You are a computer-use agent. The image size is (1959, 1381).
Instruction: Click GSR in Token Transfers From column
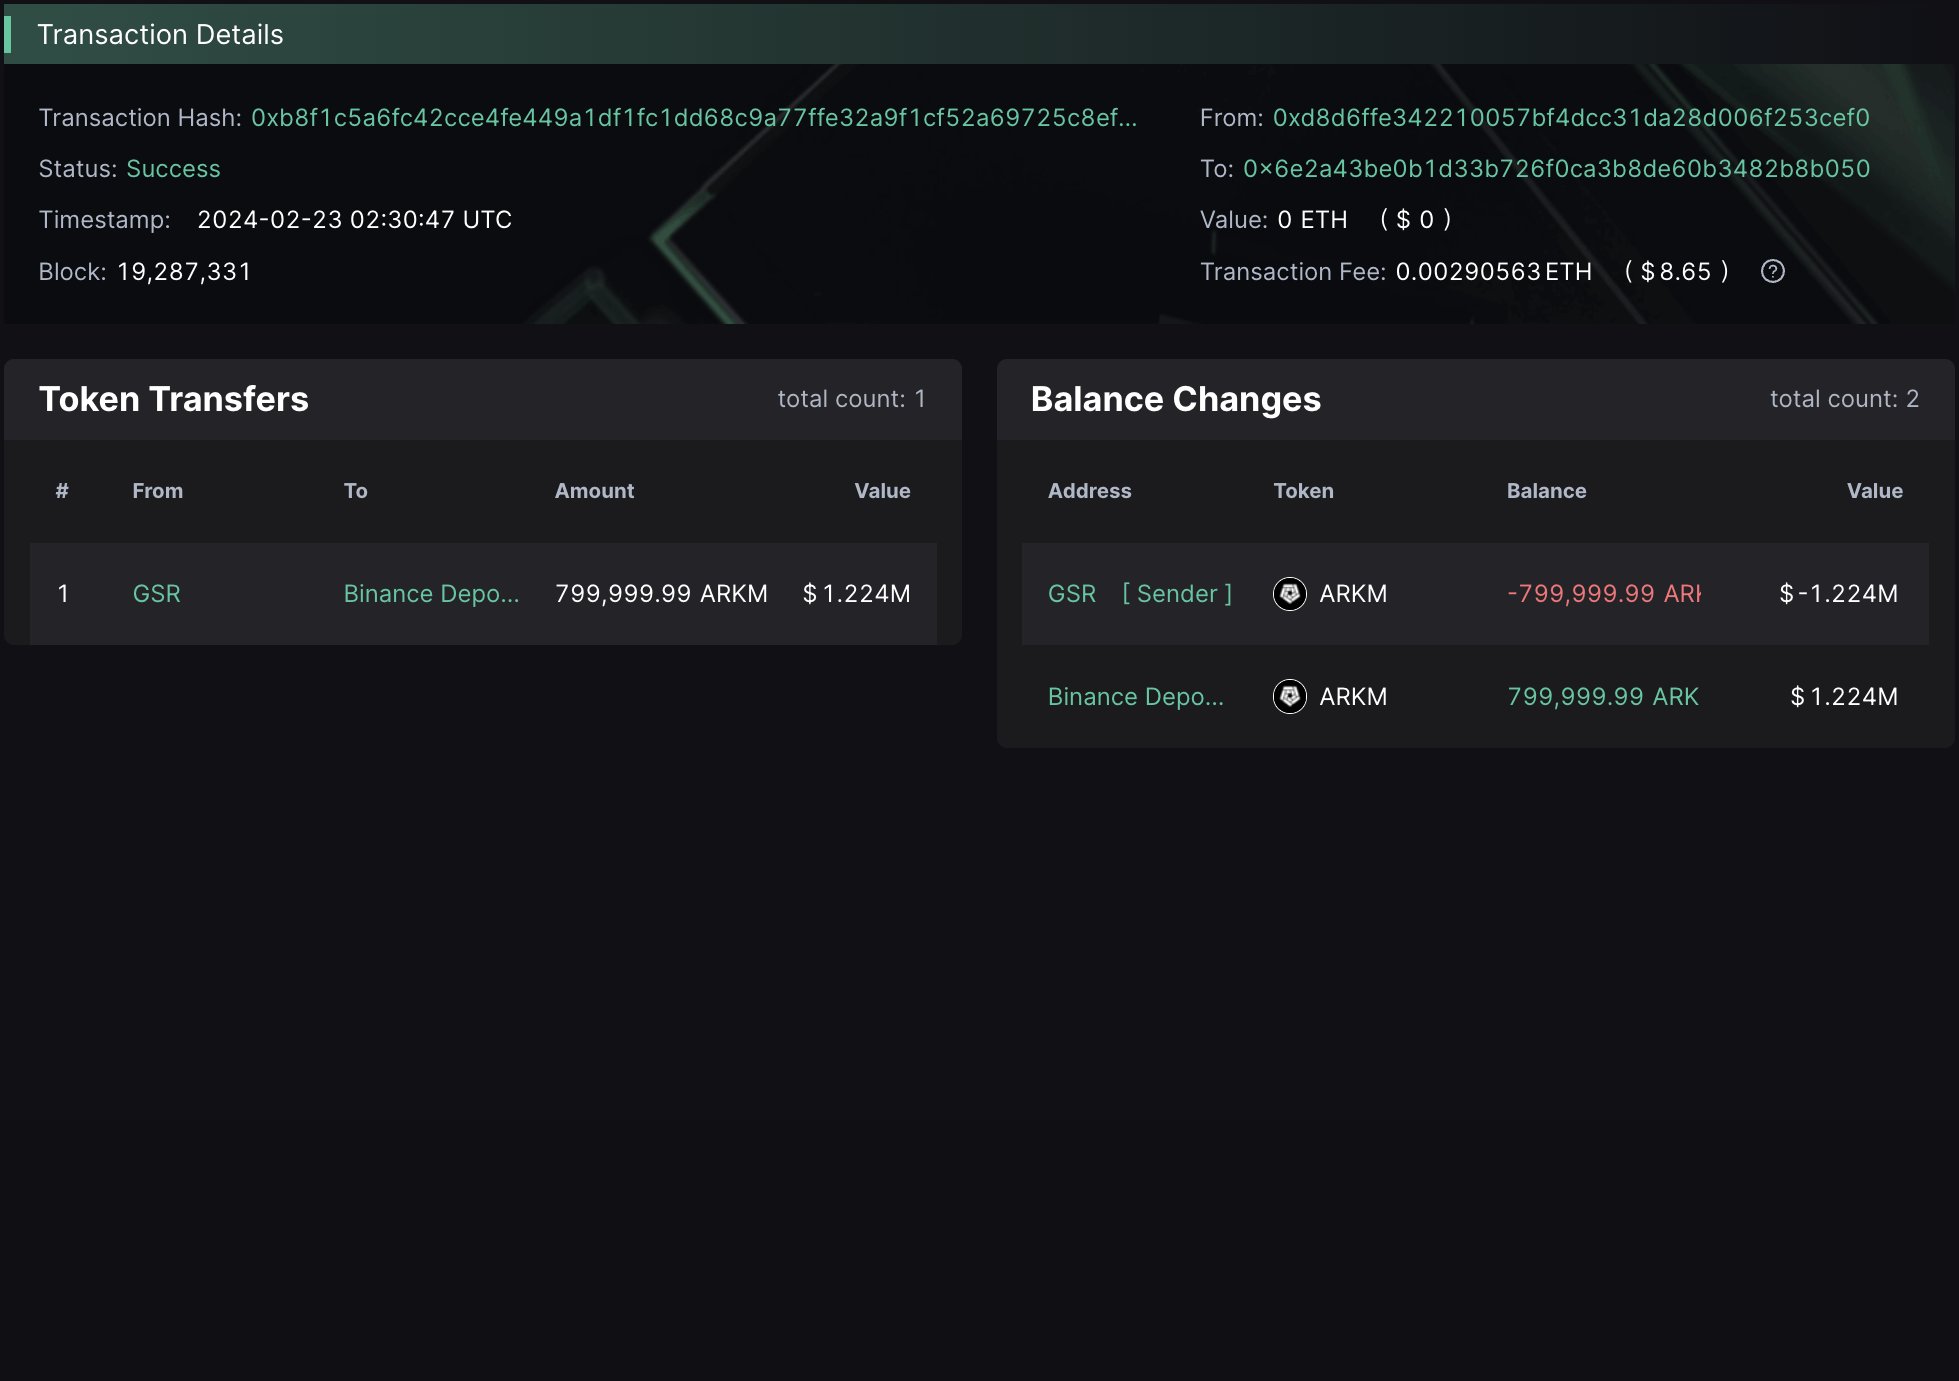click(156, 594)
